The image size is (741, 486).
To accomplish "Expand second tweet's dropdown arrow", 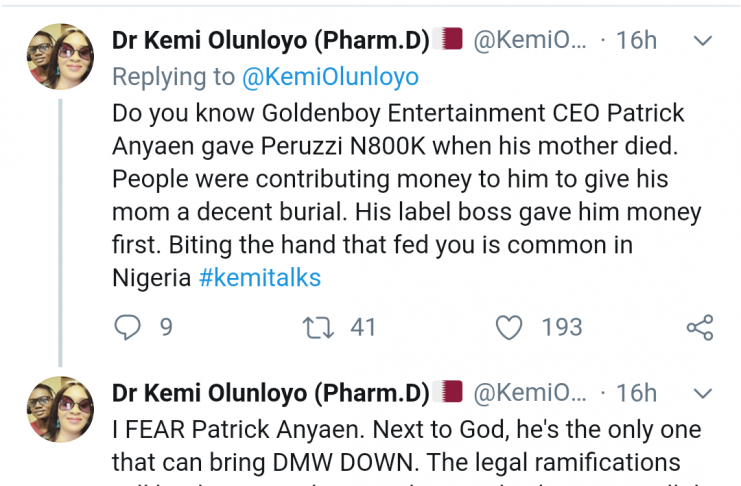I will click(x=703, y=393).
